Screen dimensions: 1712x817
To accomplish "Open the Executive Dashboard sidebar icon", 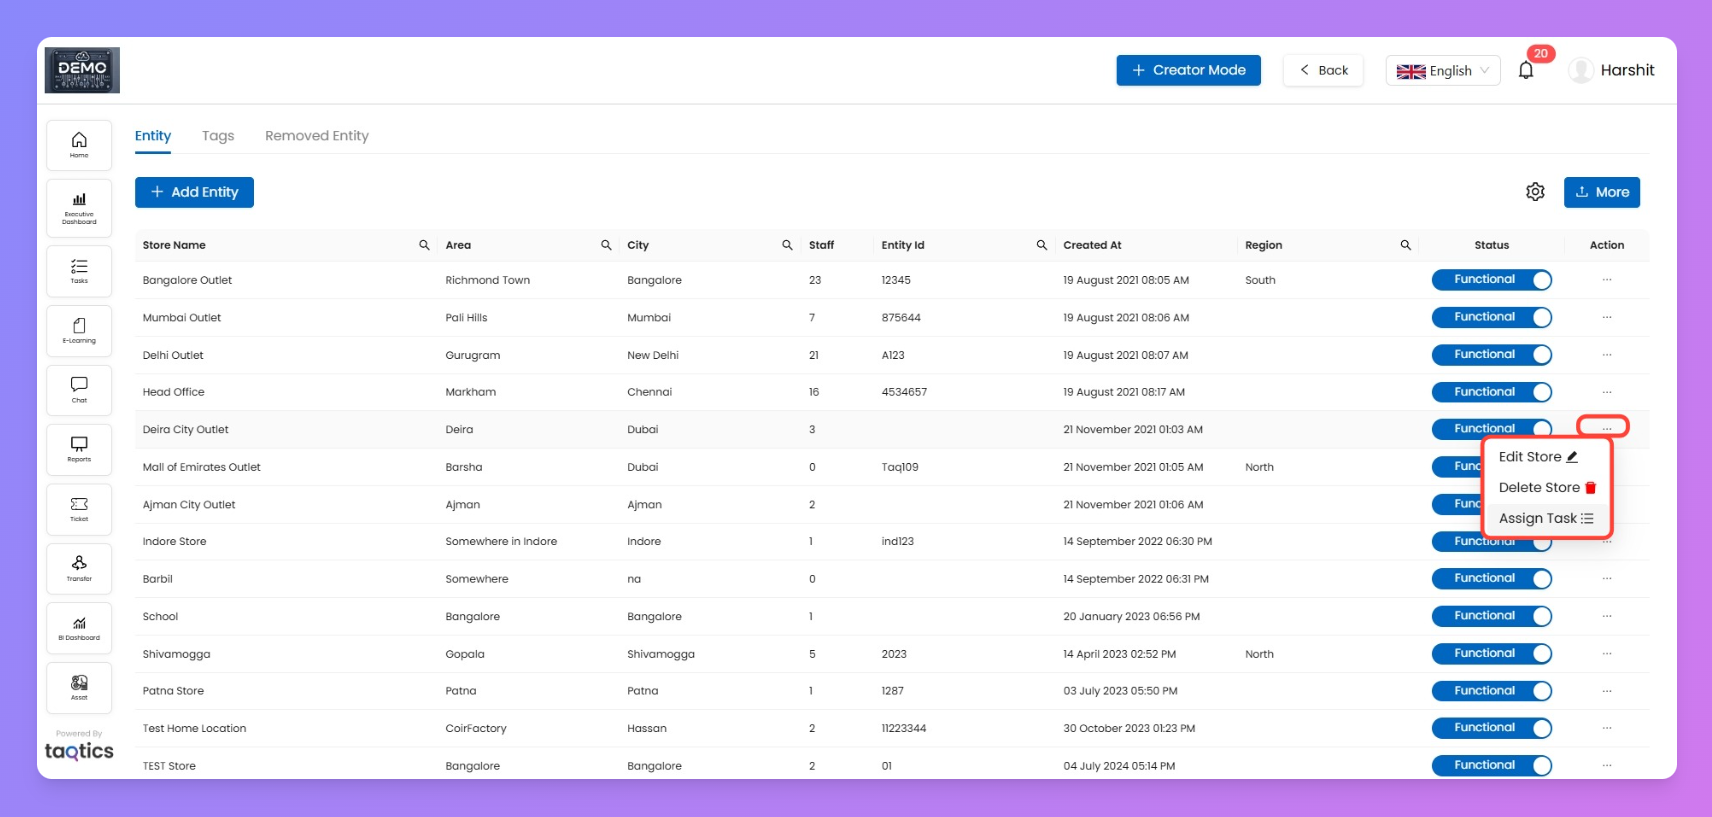I will (x=79, y=207).
